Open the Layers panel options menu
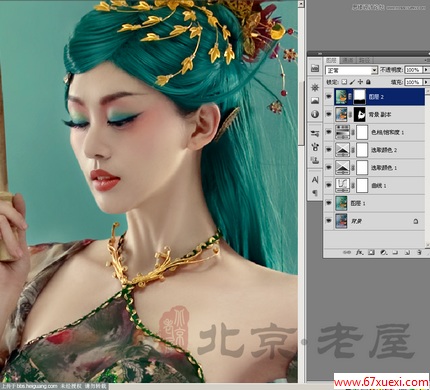 (x=428, y=60)
